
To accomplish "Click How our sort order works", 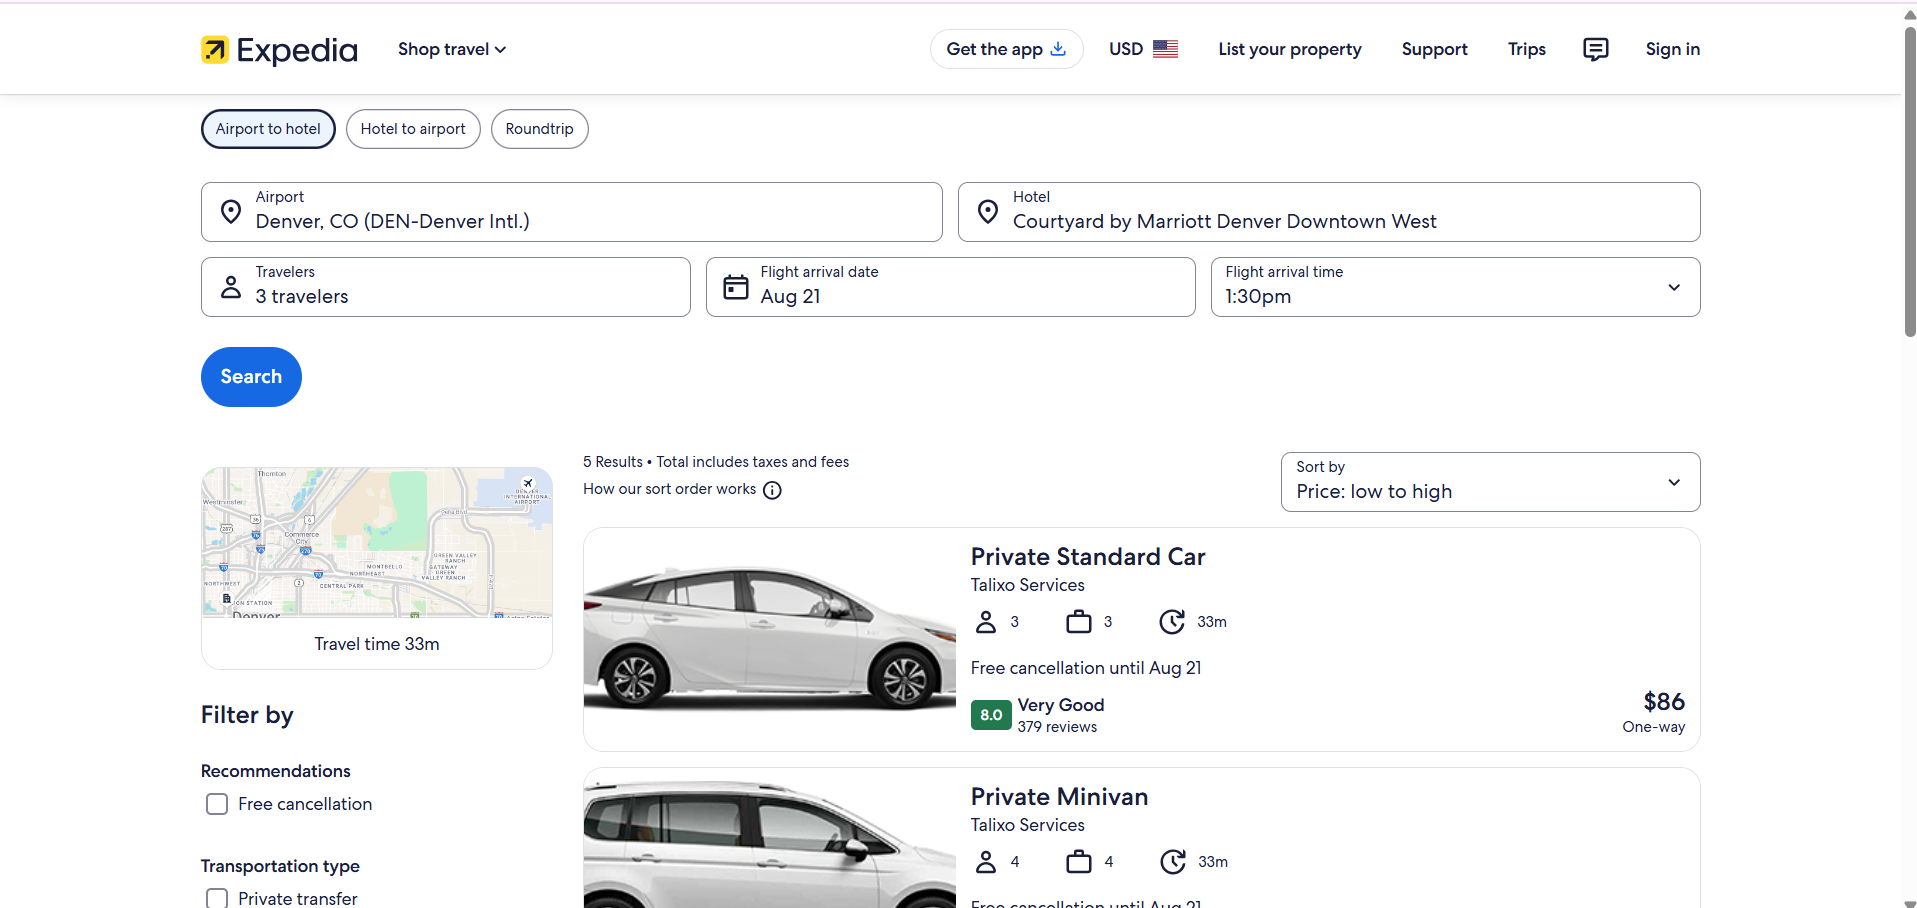I will tap(670, 489).
